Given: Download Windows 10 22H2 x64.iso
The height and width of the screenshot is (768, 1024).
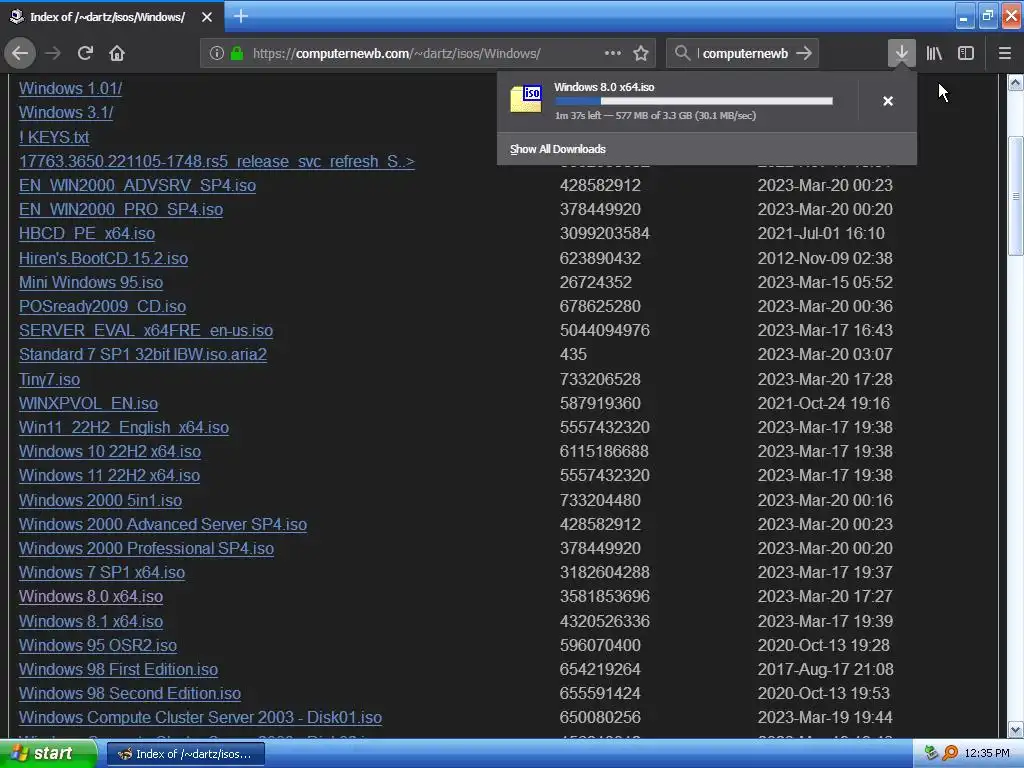Looking at the screenshot, I should click(110, 451).
